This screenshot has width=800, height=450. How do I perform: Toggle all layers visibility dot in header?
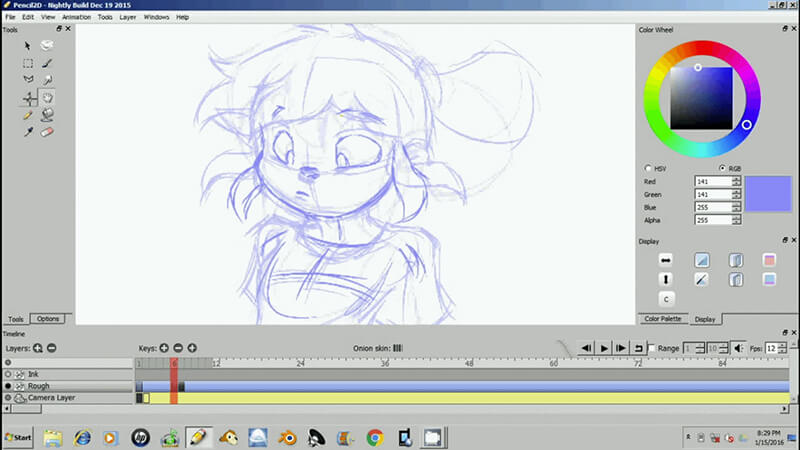coord(8,362)
